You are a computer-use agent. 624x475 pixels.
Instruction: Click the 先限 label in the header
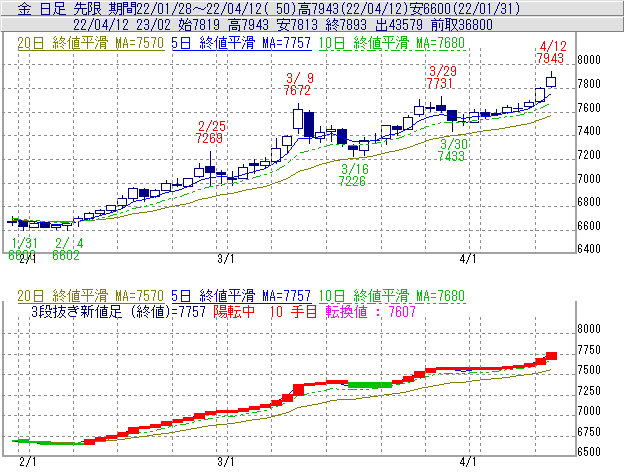(88, 9)
